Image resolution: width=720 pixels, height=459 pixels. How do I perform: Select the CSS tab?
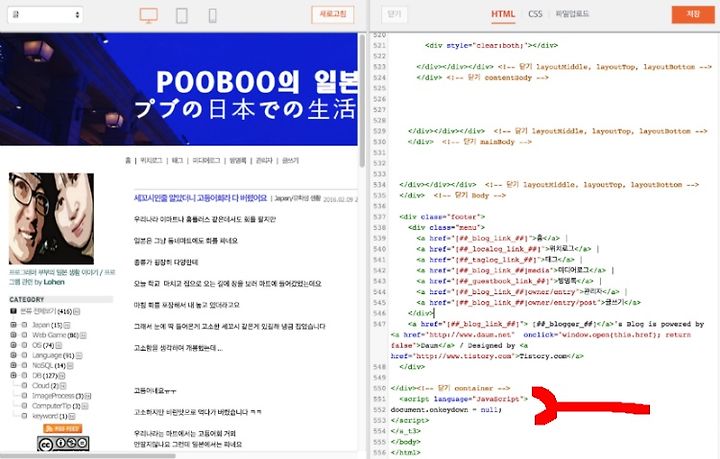click(535, 14)
